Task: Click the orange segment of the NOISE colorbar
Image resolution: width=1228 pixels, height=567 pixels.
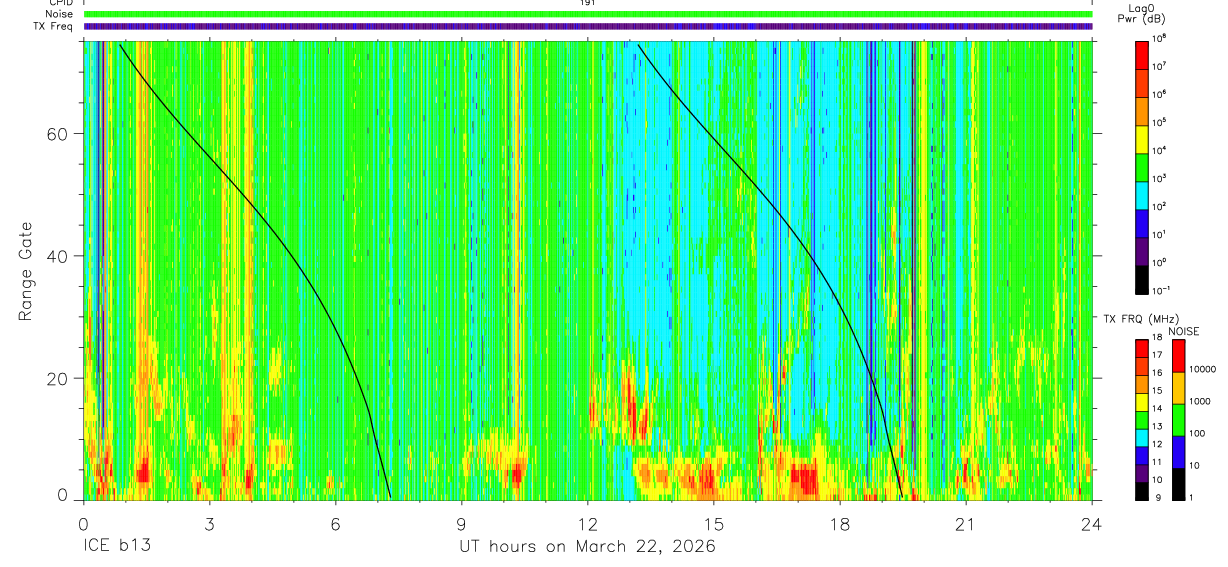Action: [1178, 387]
